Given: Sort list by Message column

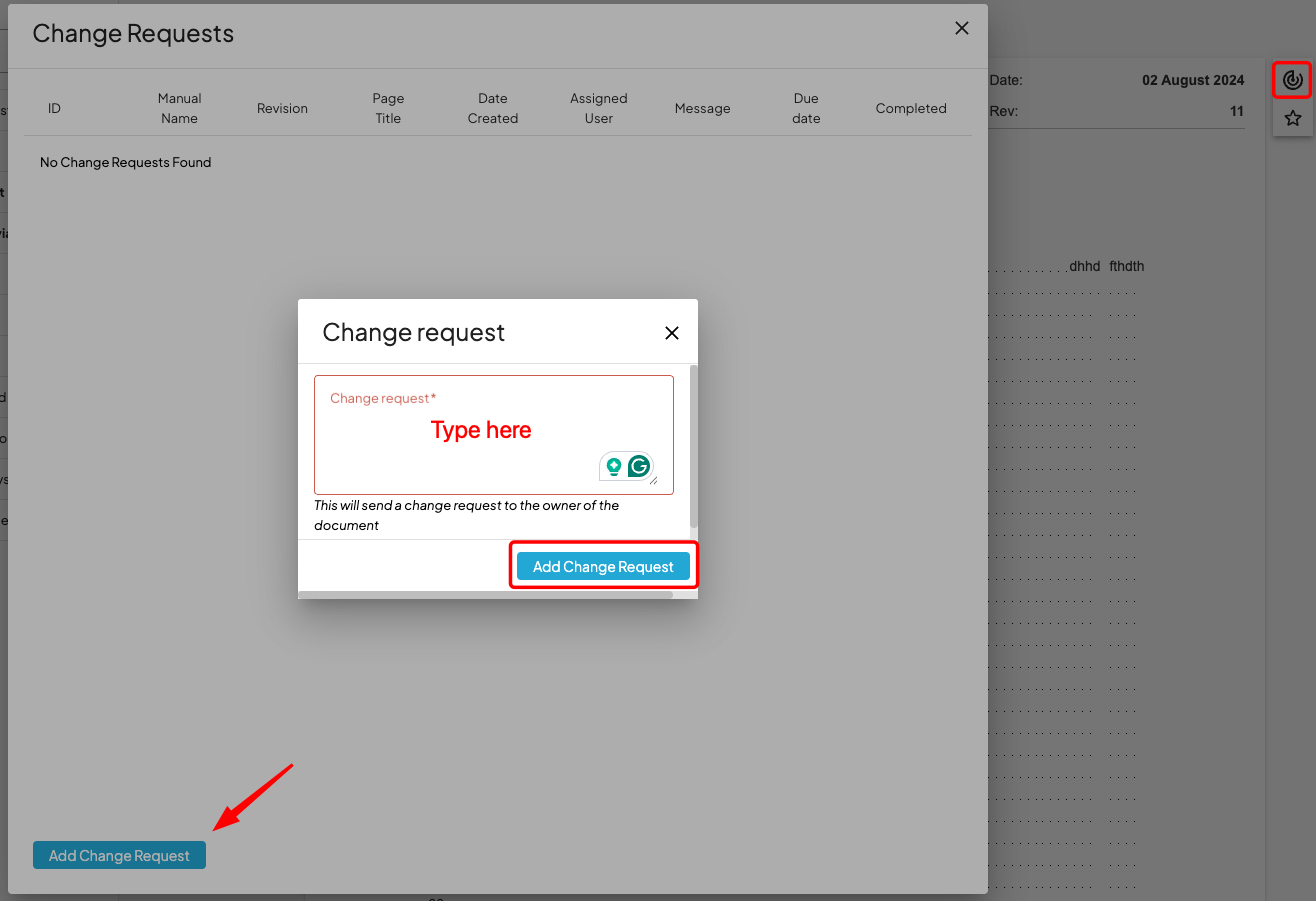Looking at the screenshot, I should tap(702, 108).
